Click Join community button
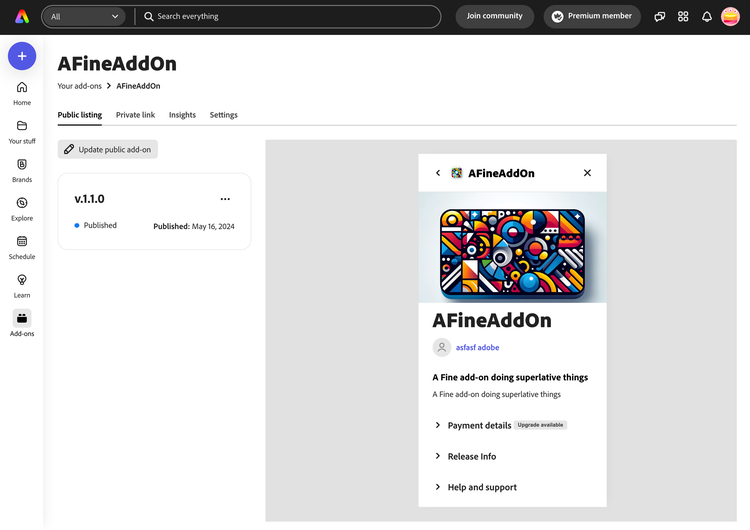 point(494,17)
